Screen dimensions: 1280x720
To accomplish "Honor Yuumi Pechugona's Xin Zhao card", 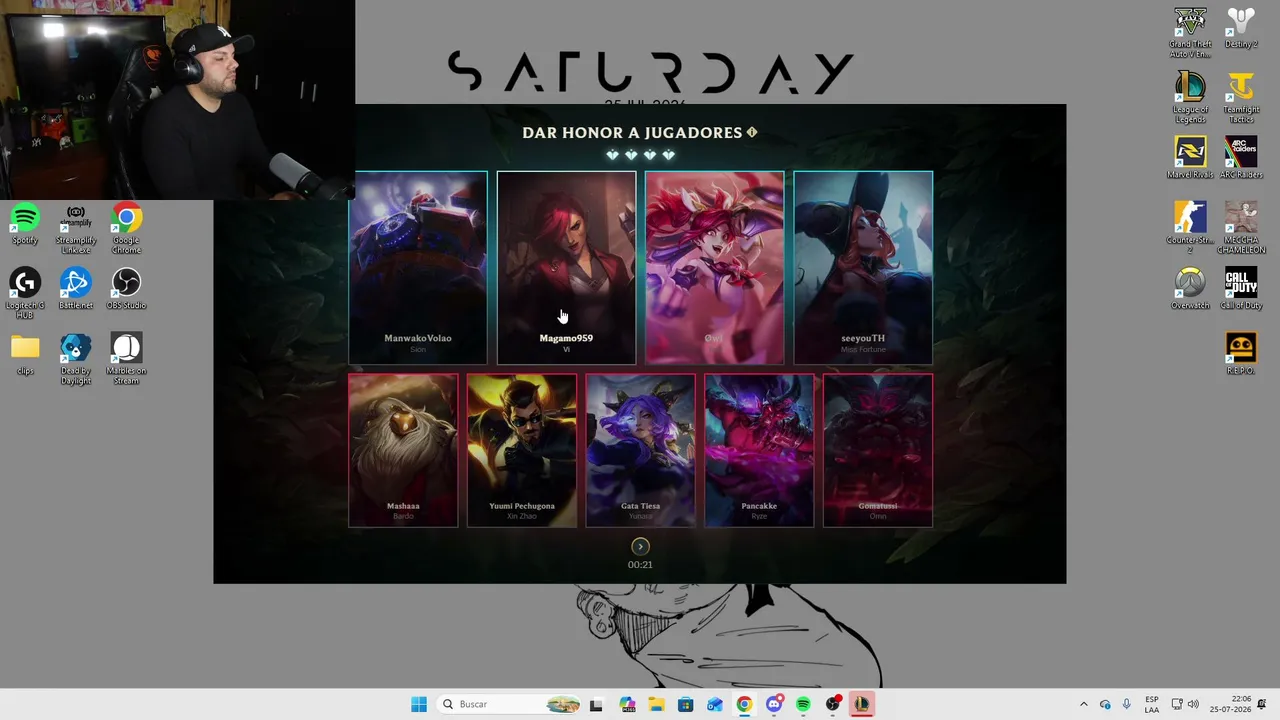I will click(522, 450).
